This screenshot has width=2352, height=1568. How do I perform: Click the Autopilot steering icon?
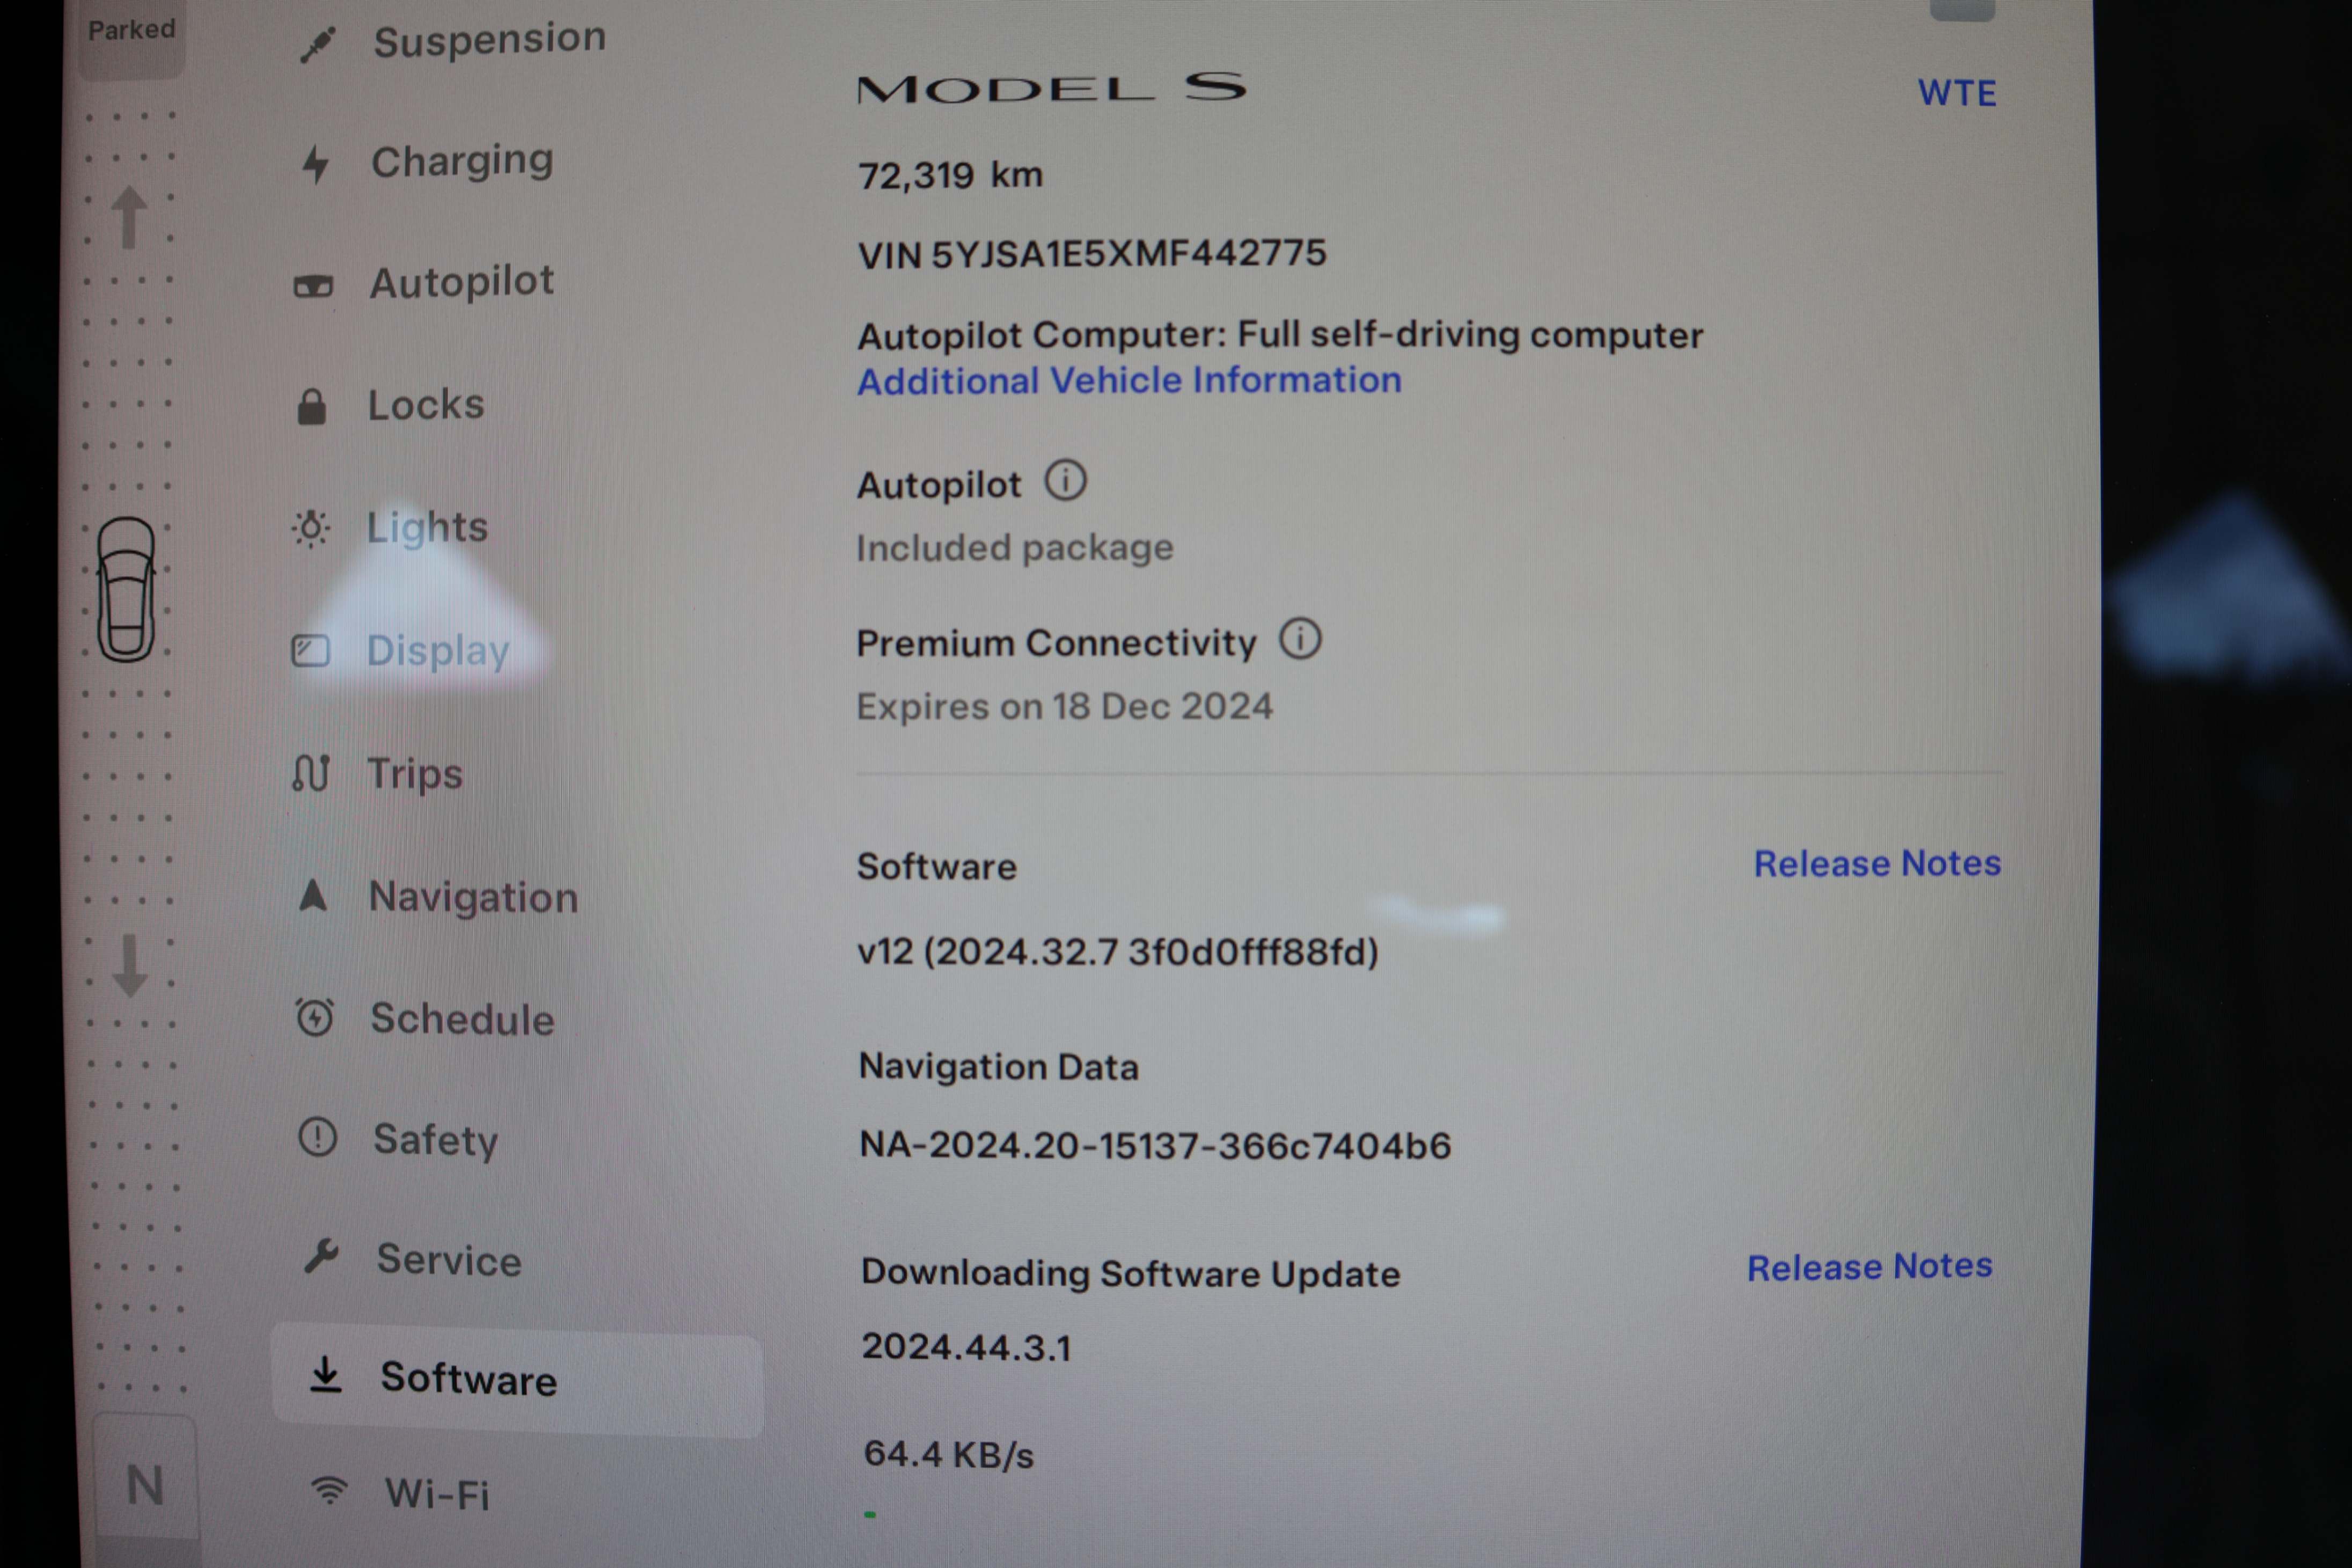(x=313, y=287)
